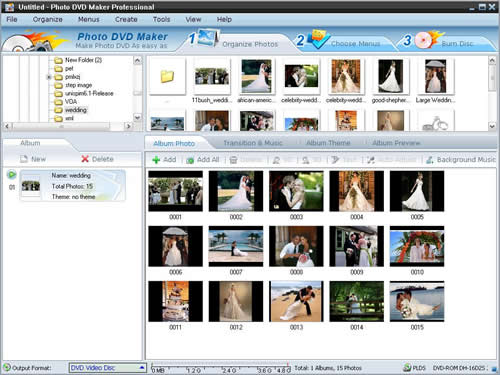
Task: Click the grayed-out Delete photo trash icon
Action: pyautogui.click(x=234, y=160)
